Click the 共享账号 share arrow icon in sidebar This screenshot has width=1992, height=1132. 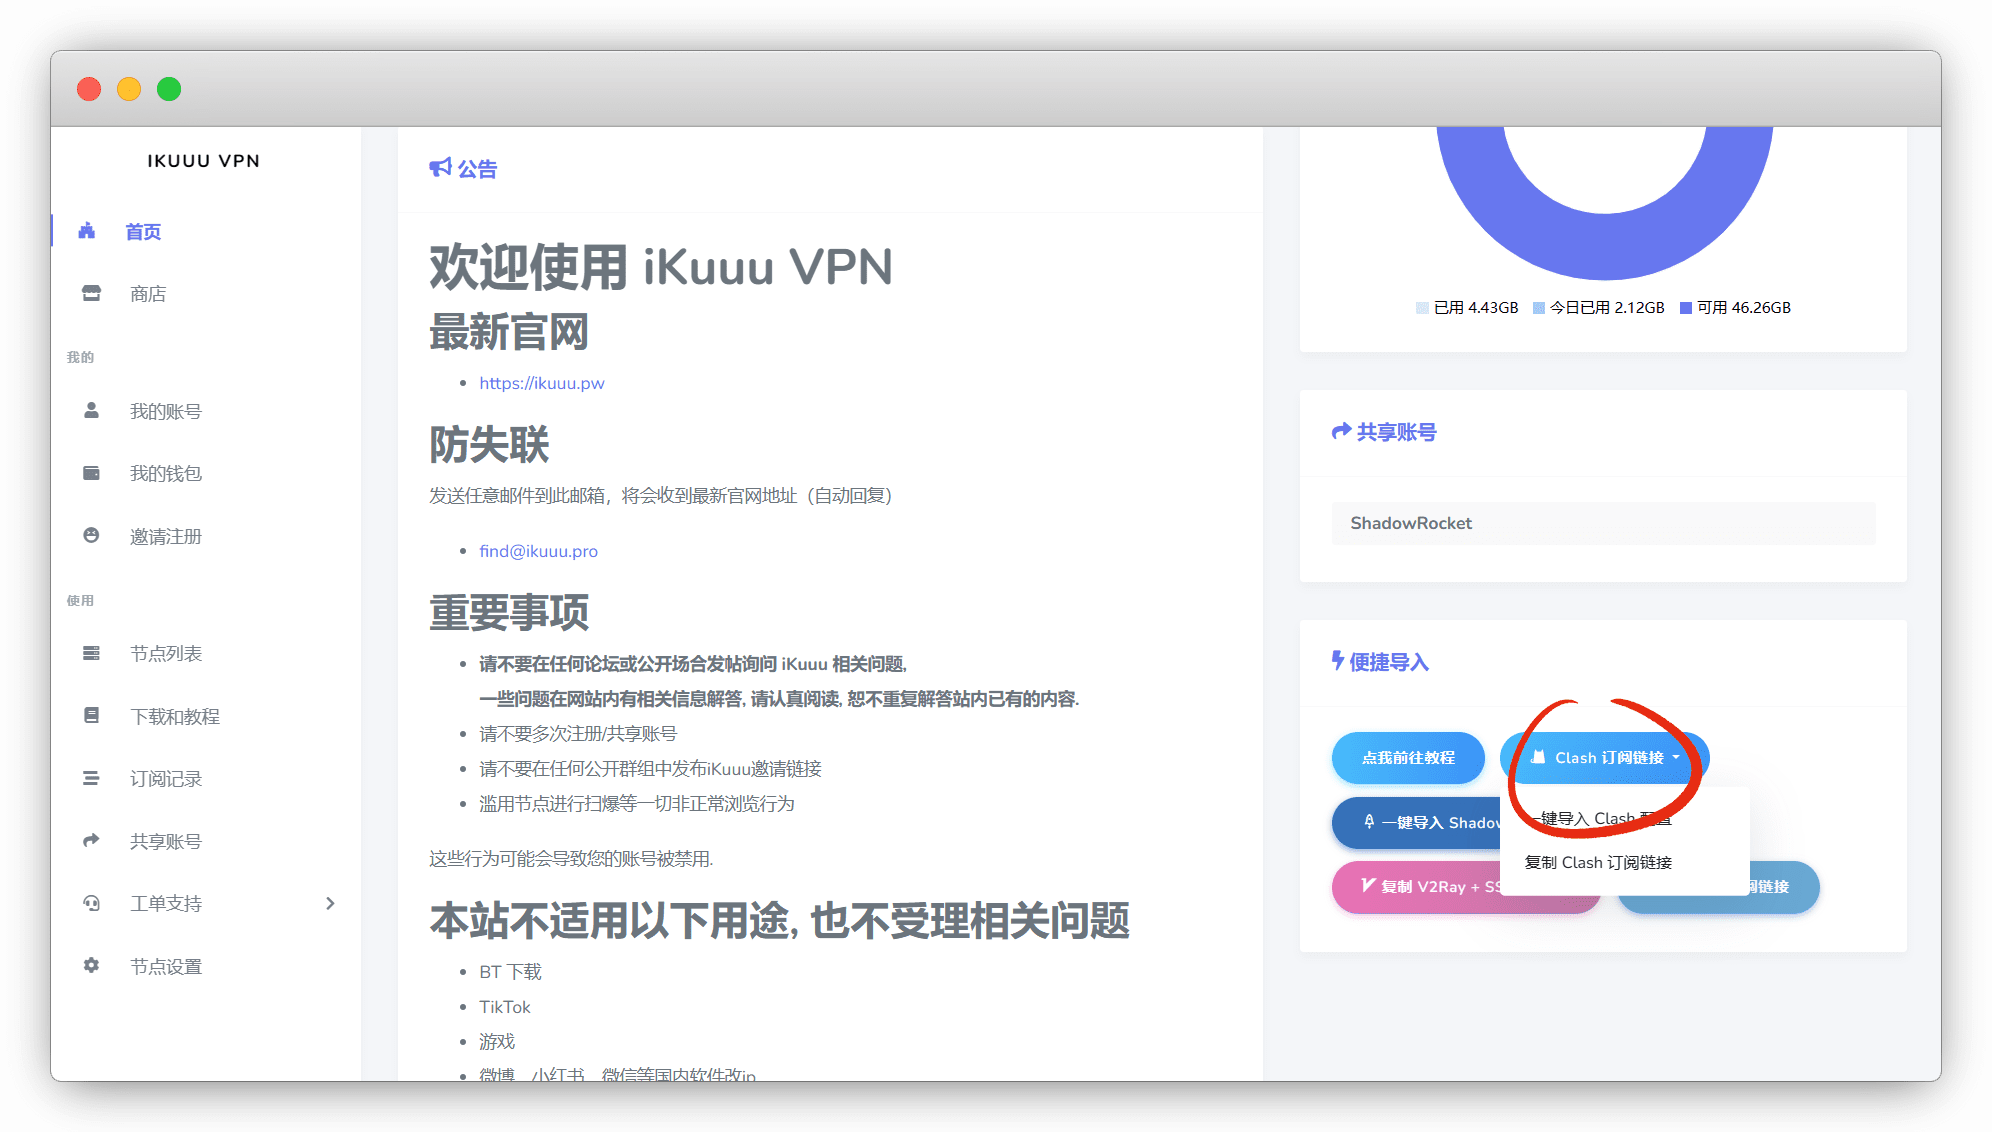click(x=91, y=840)
